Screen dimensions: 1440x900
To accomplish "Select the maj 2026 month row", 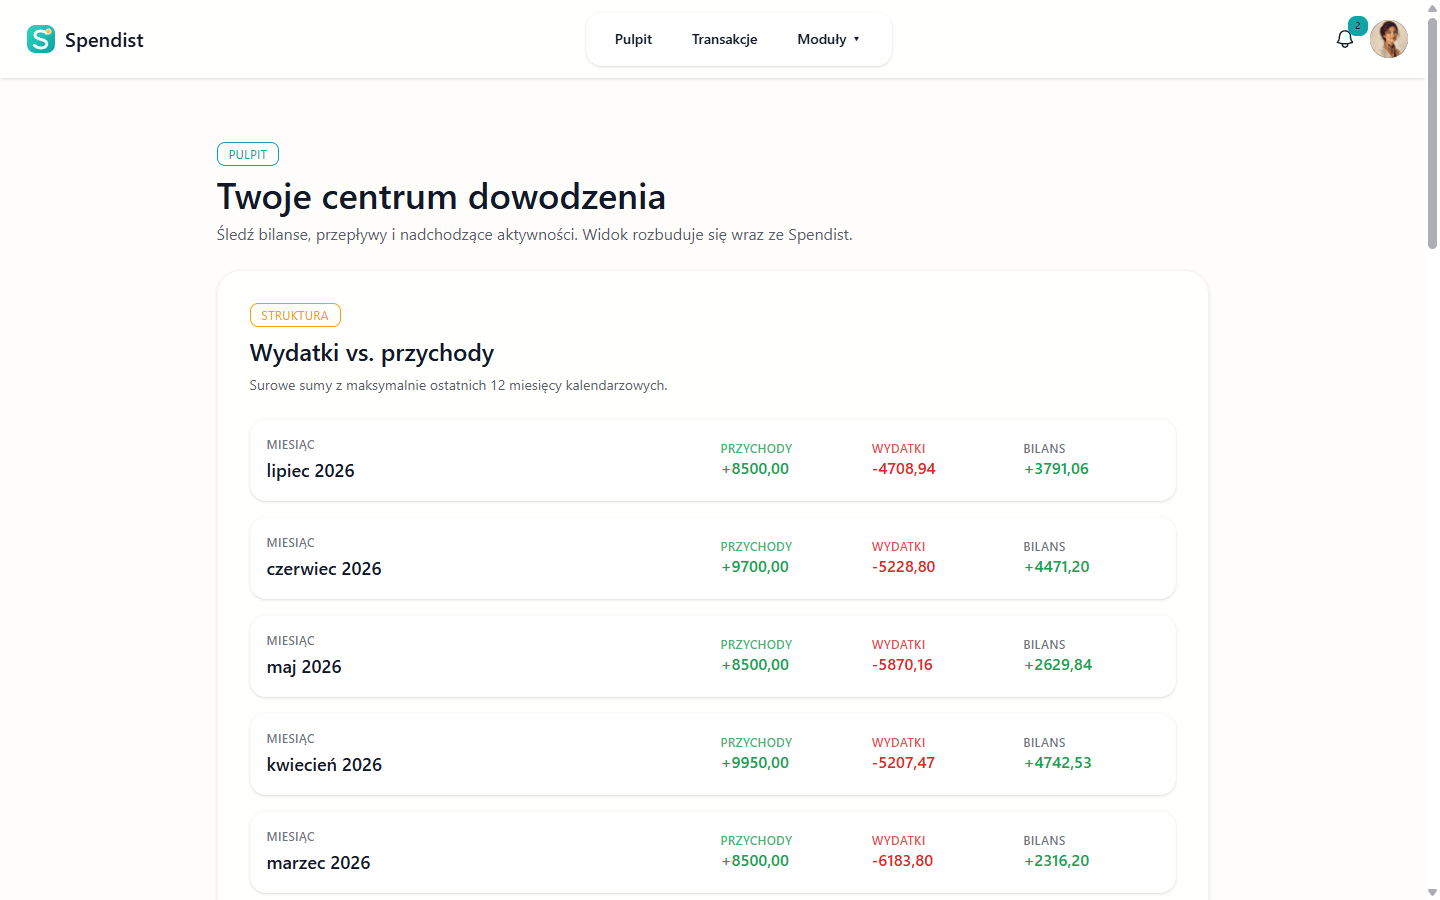I will pos(713,656).
